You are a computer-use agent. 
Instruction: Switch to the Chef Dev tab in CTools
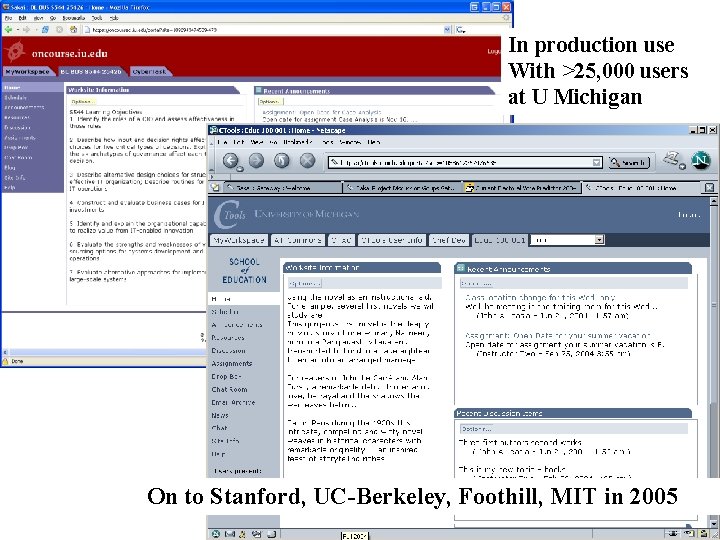(x=449, y=240)
